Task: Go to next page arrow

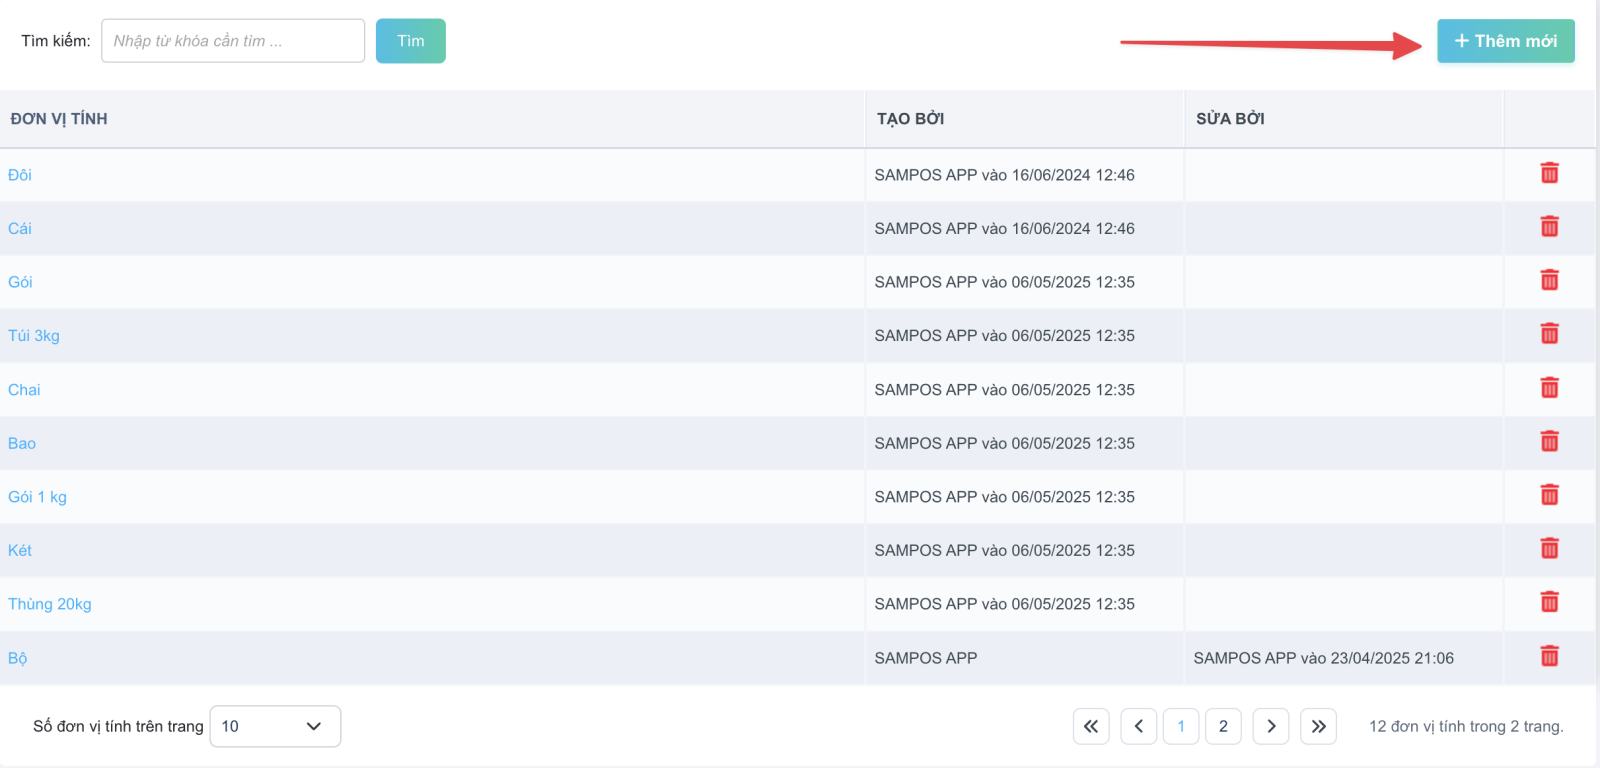Action: 1271,726
